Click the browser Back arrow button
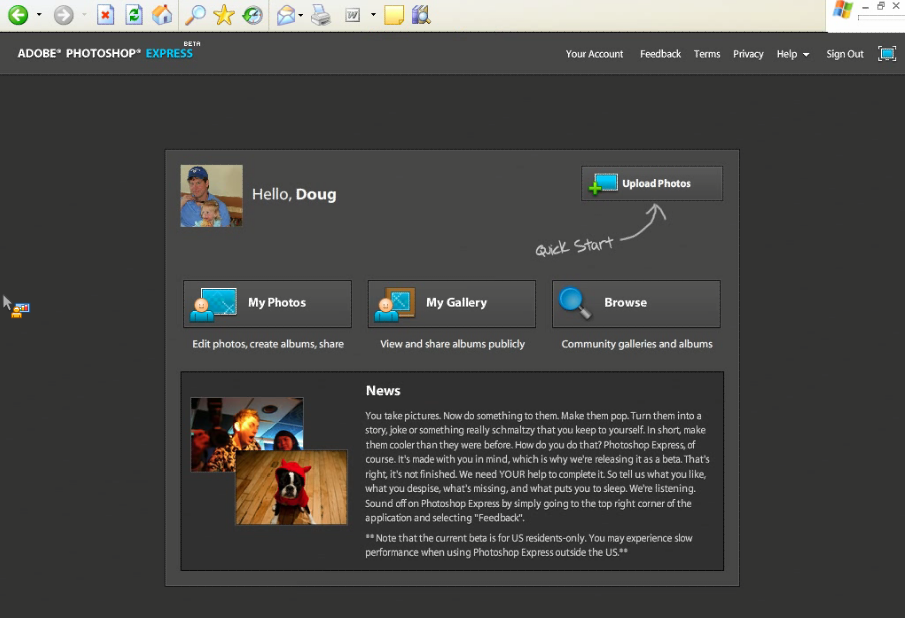This screenshot has width=905, height=618. click(18, 14)
